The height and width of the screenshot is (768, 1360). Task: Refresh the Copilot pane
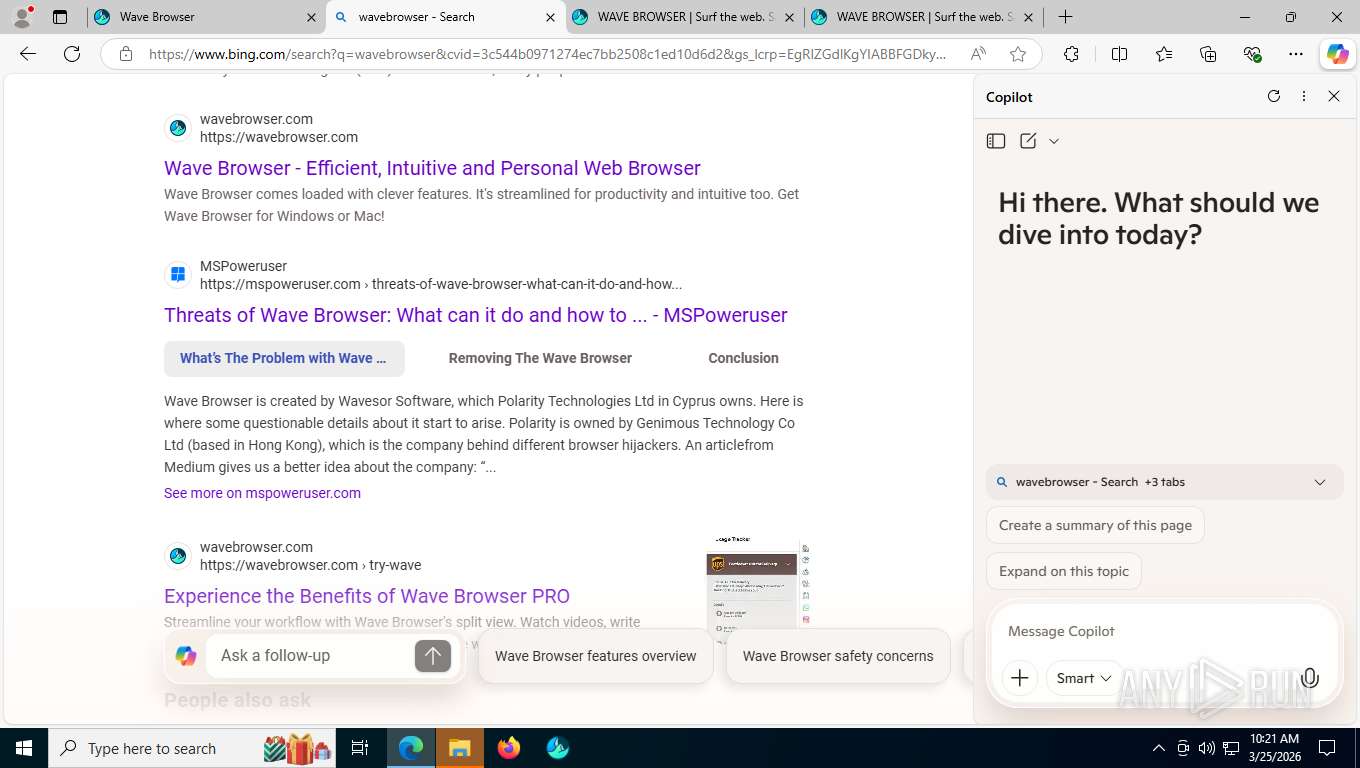pyautogui.click(x=1274, y=96)
